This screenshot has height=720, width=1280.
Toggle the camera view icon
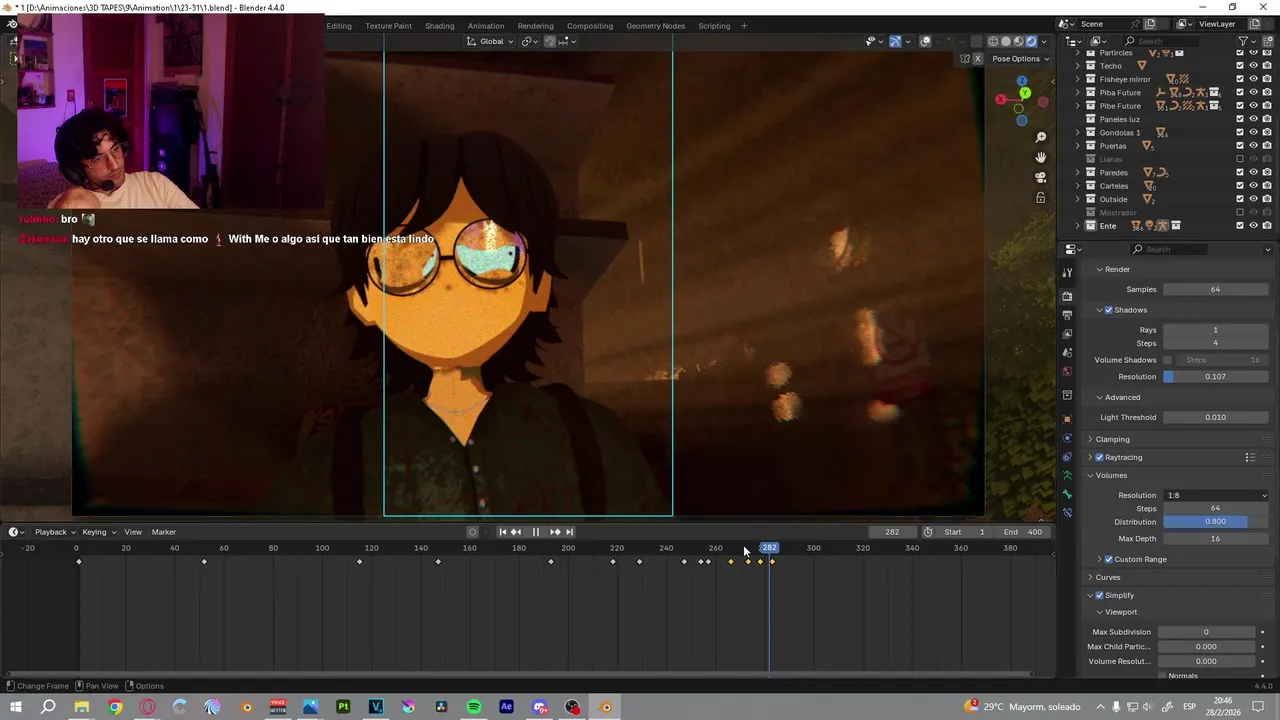tap(1040, 178)
